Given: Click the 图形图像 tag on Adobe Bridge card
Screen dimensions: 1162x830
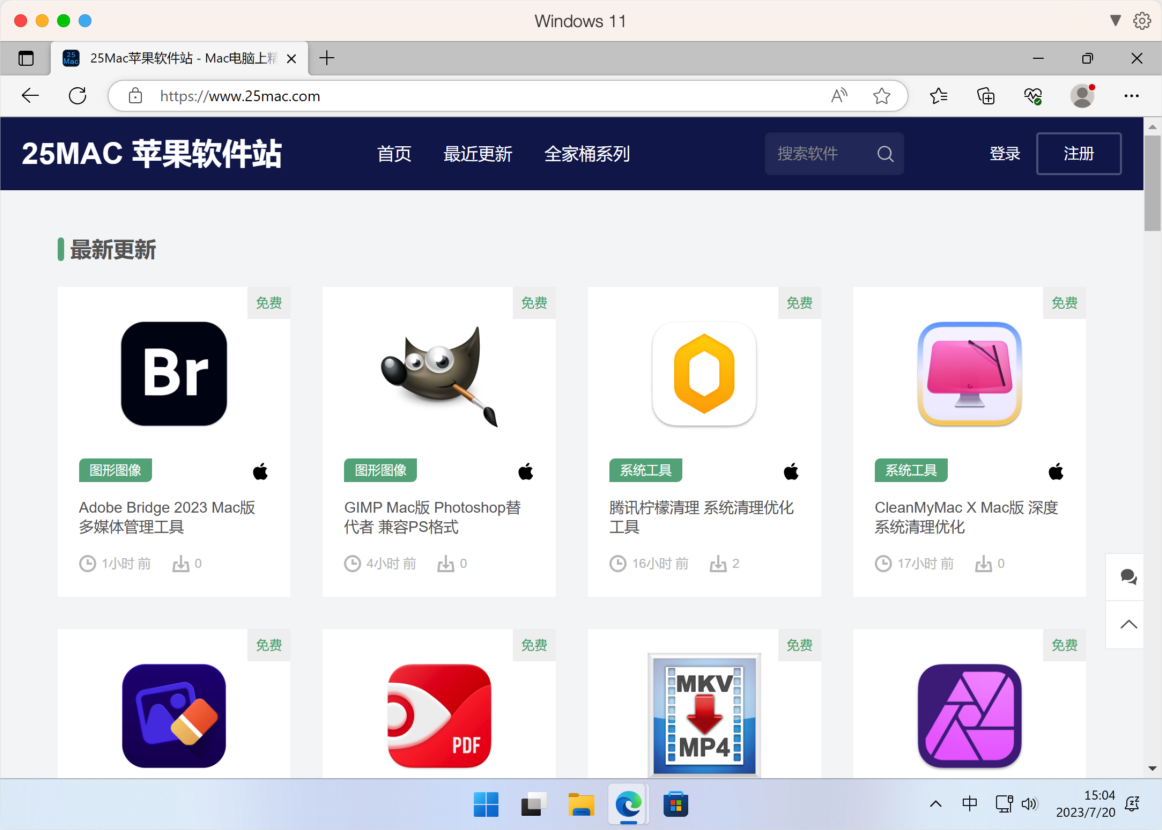Looking at the screenshot, I should click(116, 470).
